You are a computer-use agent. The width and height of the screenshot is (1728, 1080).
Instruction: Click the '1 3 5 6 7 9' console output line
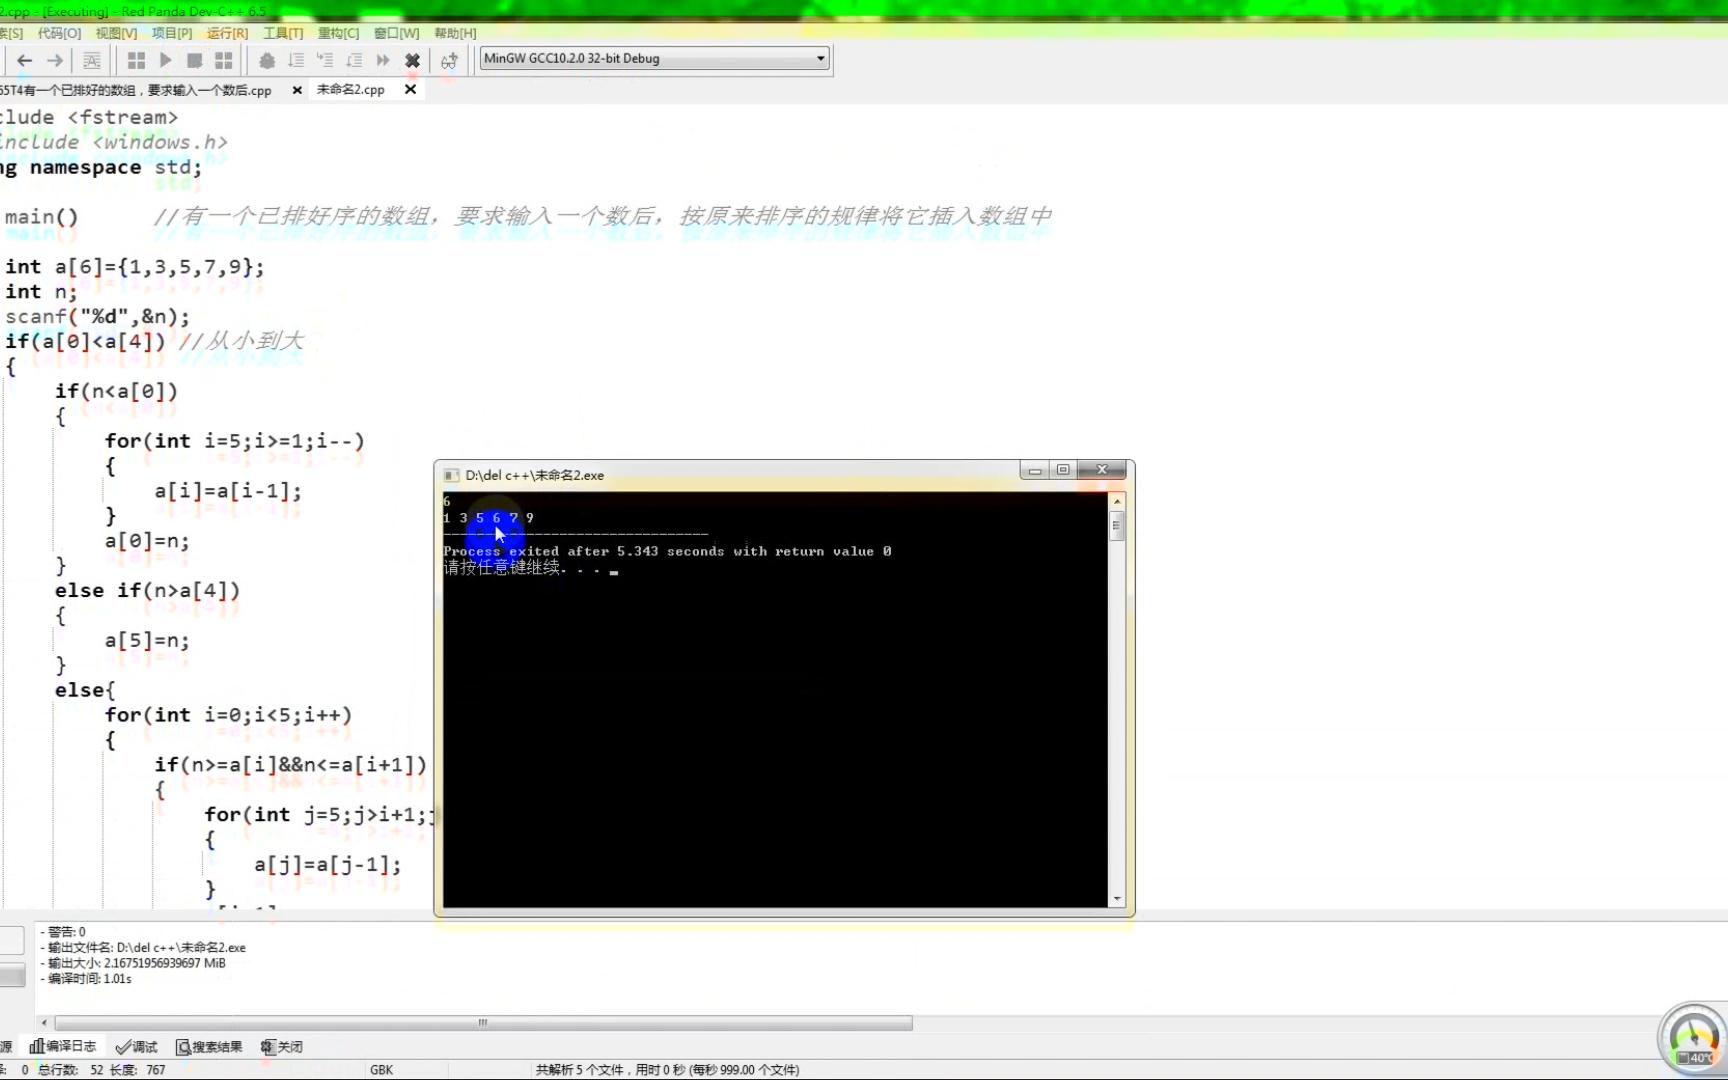[488, 518]
